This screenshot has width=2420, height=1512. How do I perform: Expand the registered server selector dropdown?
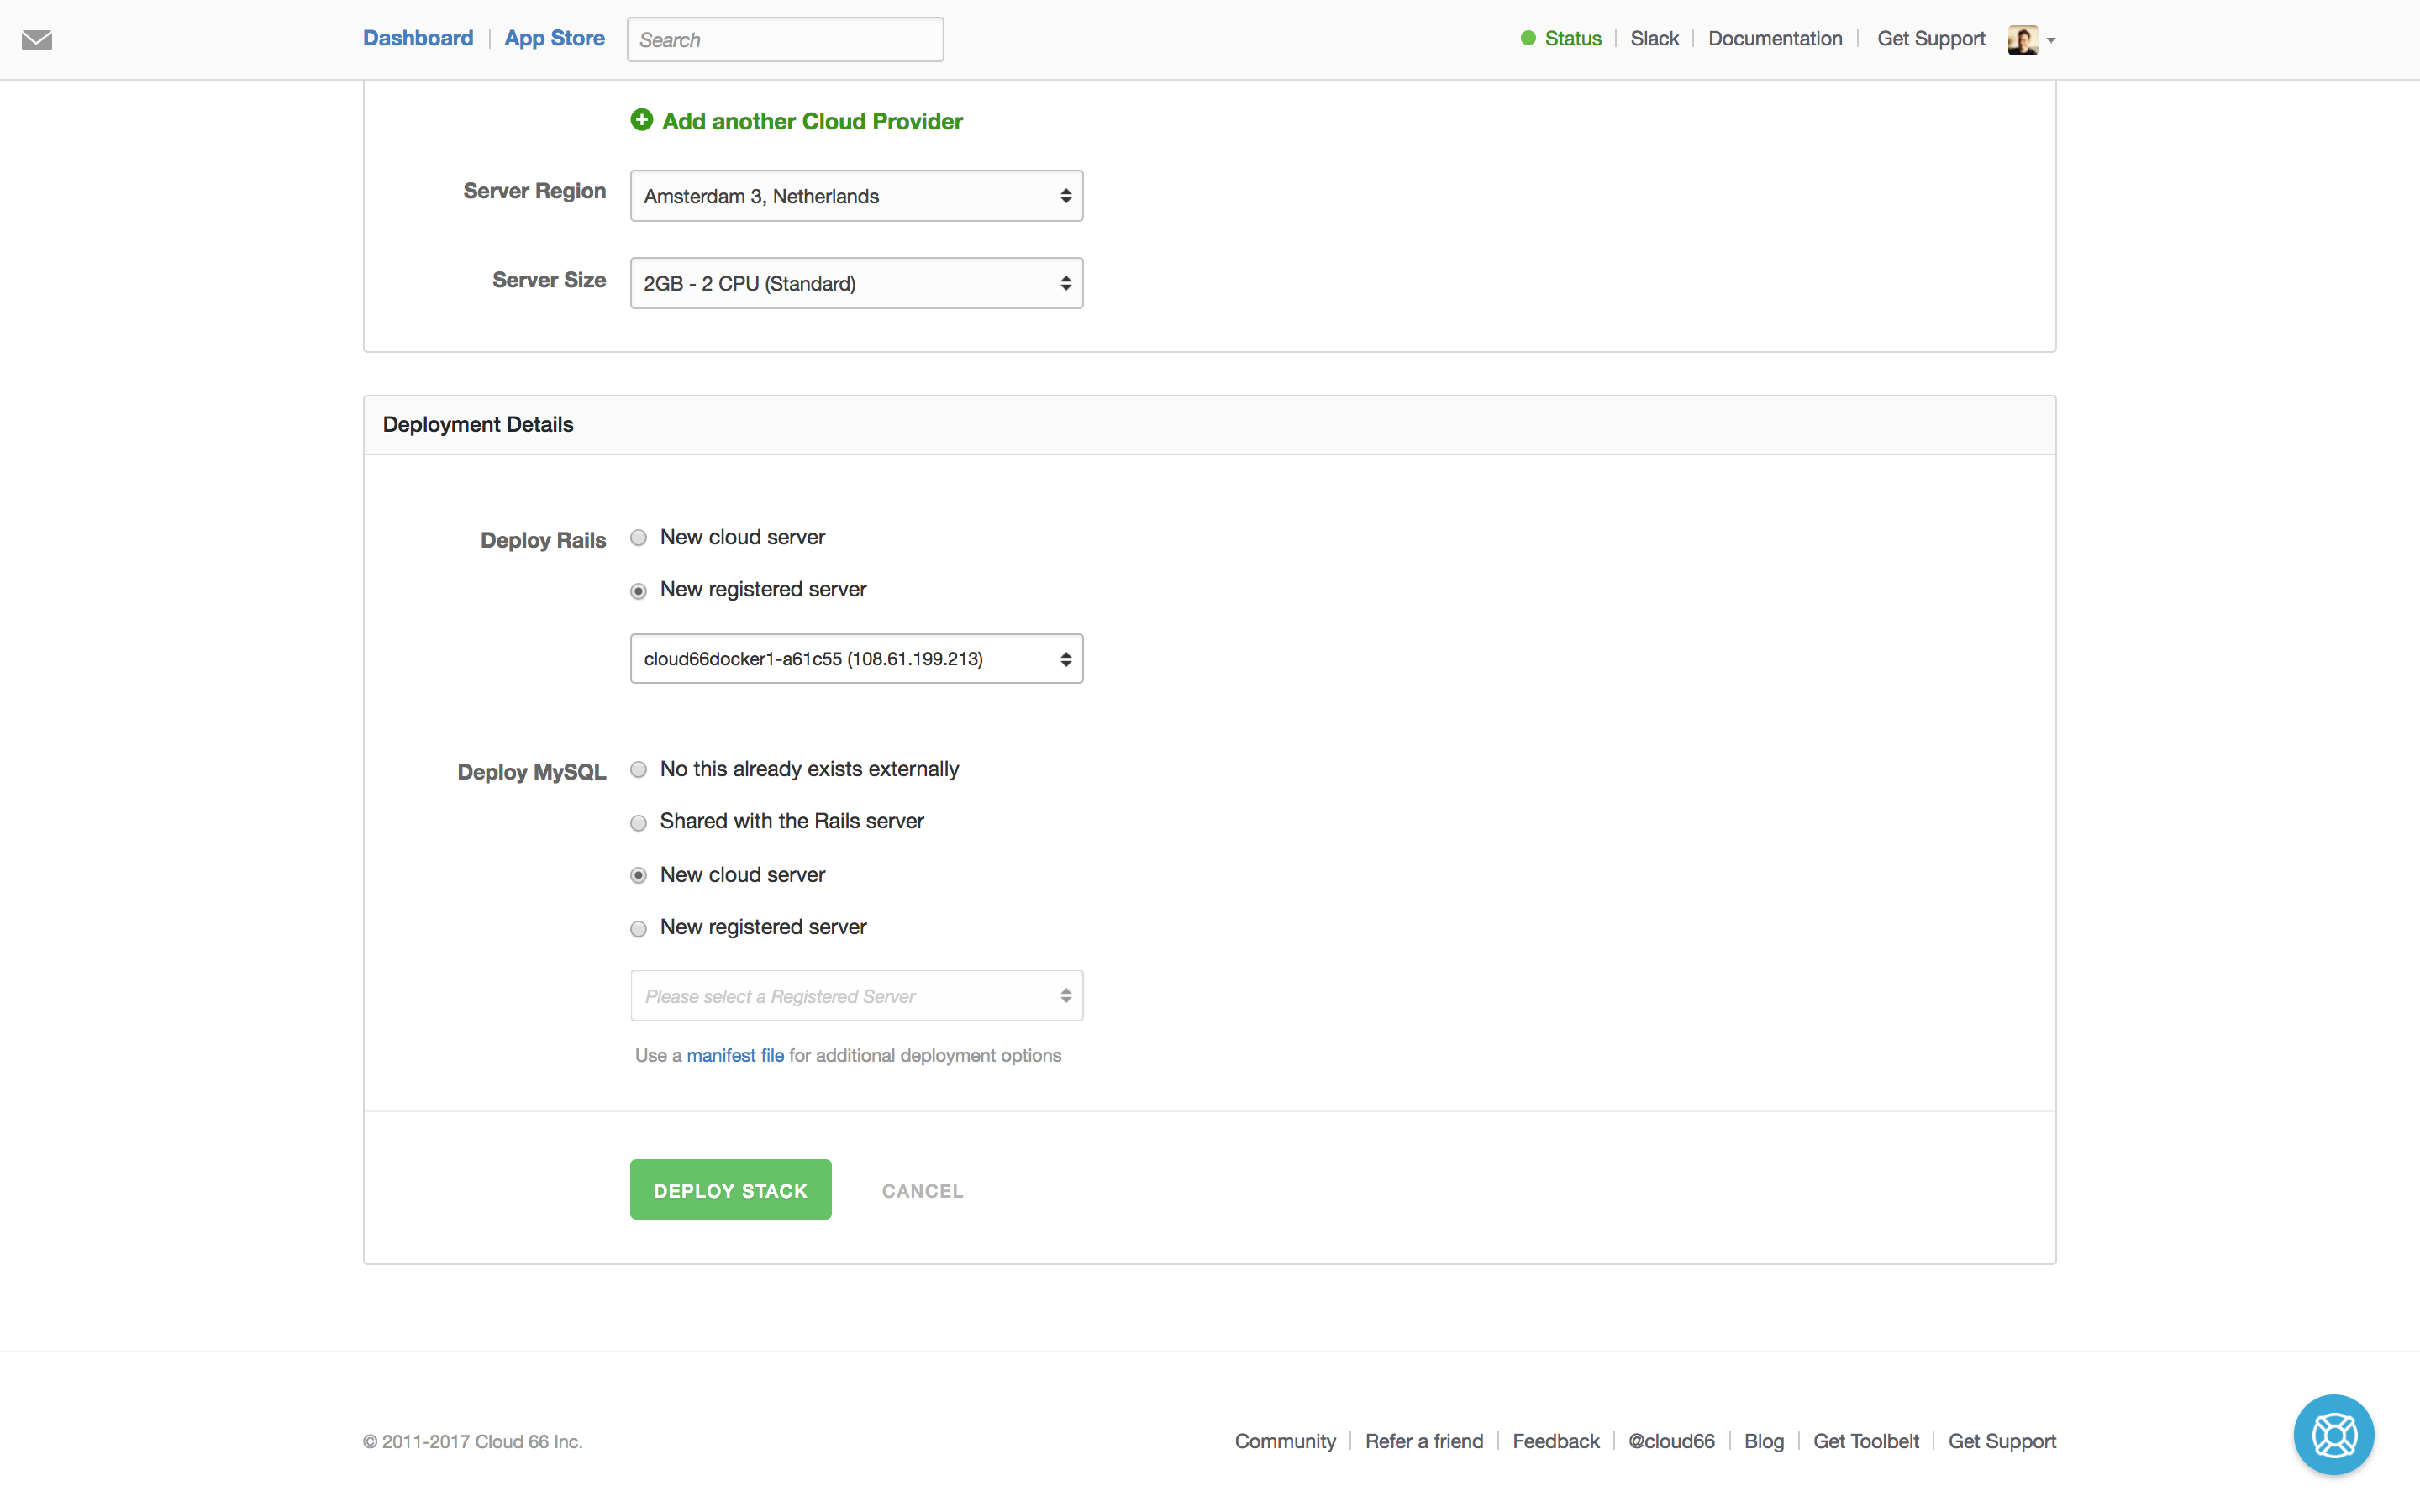click(x=855, y=995)
